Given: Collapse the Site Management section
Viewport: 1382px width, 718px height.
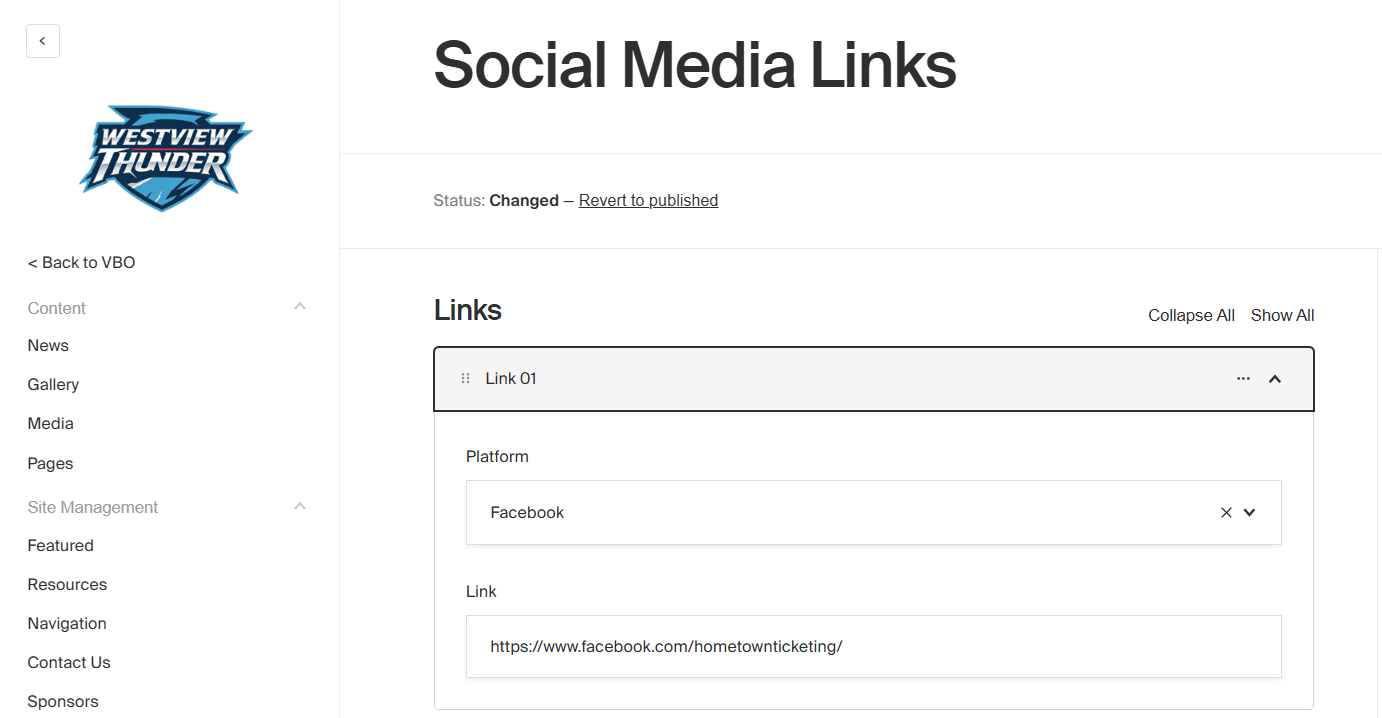Looking at the screenshot, I should coord(300,507).
